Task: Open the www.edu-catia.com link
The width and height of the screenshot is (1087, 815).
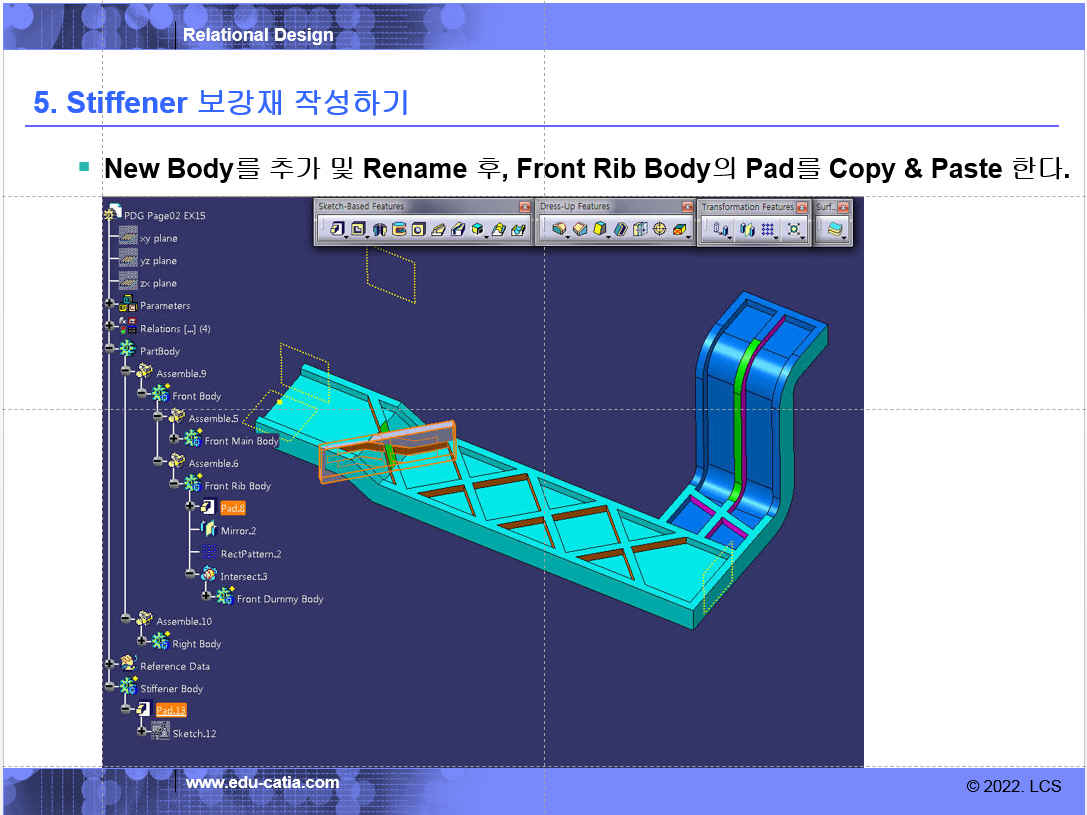Action: pyautogui.click(x=262, y=783)
